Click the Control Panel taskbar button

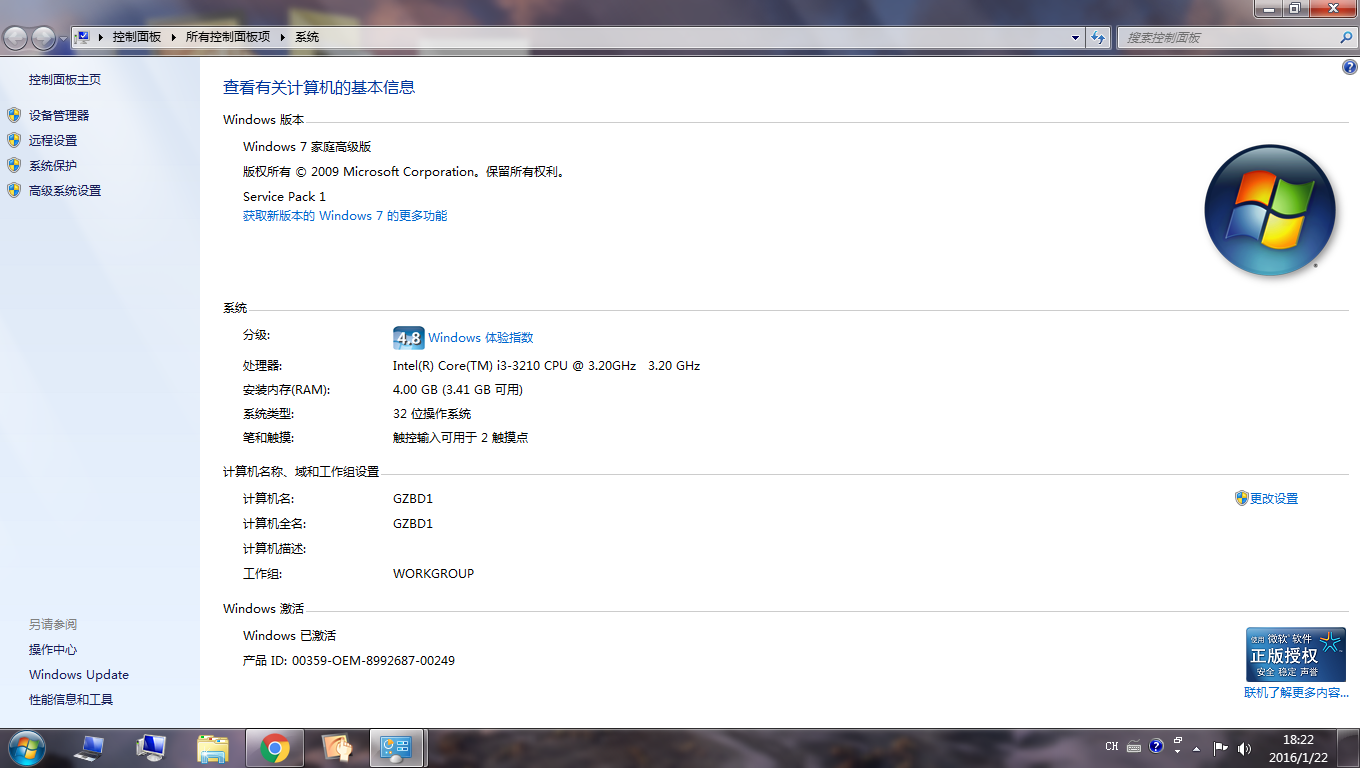point(398,747)
